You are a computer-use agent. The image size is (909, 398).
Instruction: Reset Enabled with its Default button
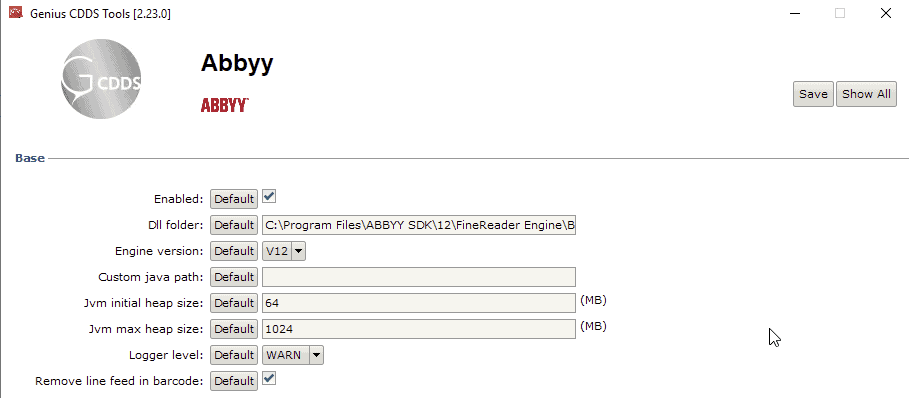pos(234,199)
